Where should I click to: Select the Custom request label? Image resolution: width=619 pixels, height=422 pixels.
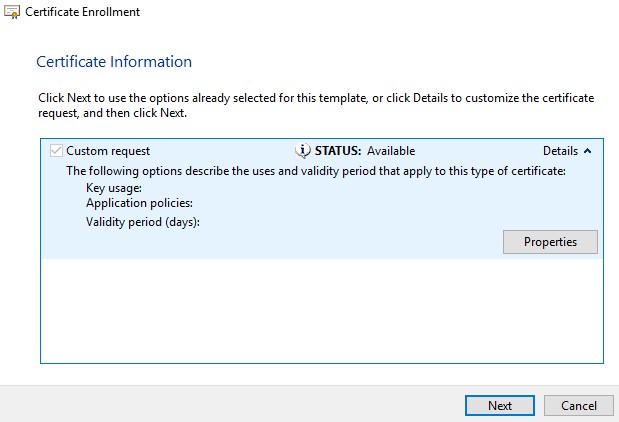[x=108, y=151]
